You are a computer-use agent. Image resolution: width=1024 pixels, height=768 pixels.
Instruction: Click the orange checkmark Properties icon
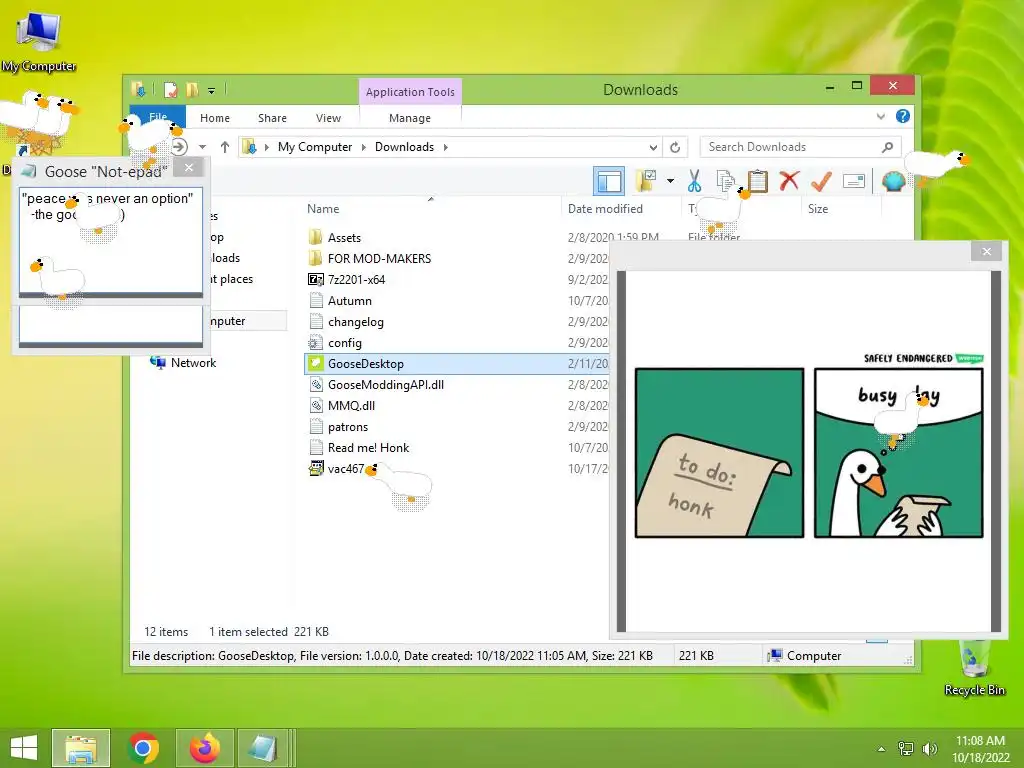(x=821, y=181)
